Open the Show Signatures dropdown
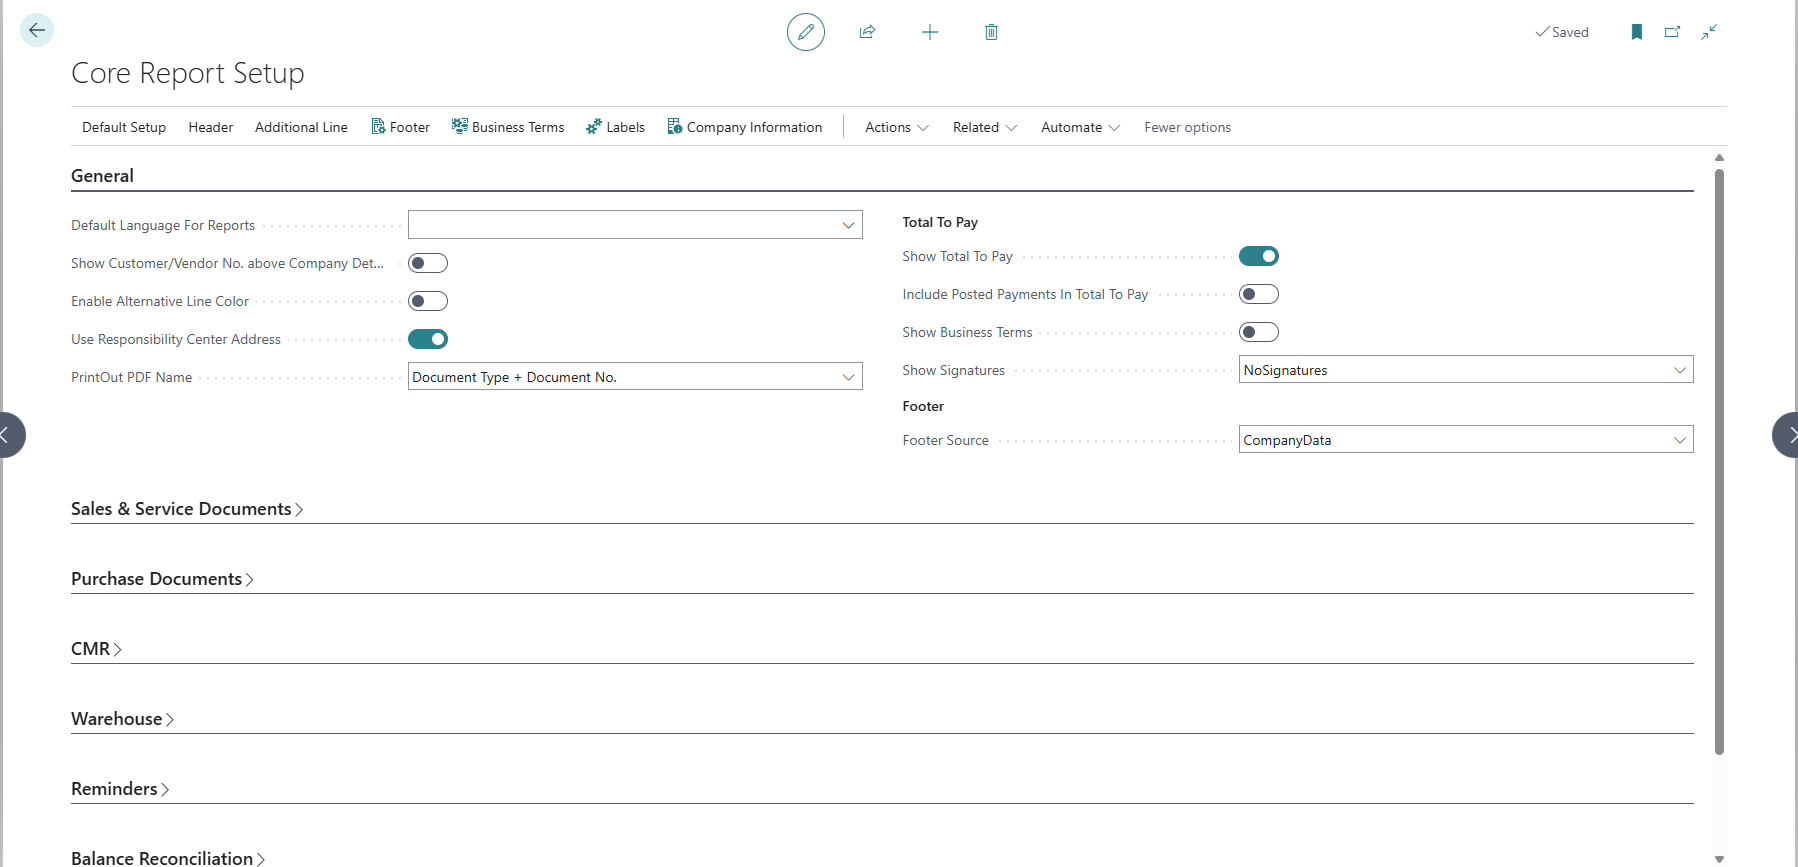This screenshot has width=1798, height=867. pyautogui.click(x=1465, y=370)
